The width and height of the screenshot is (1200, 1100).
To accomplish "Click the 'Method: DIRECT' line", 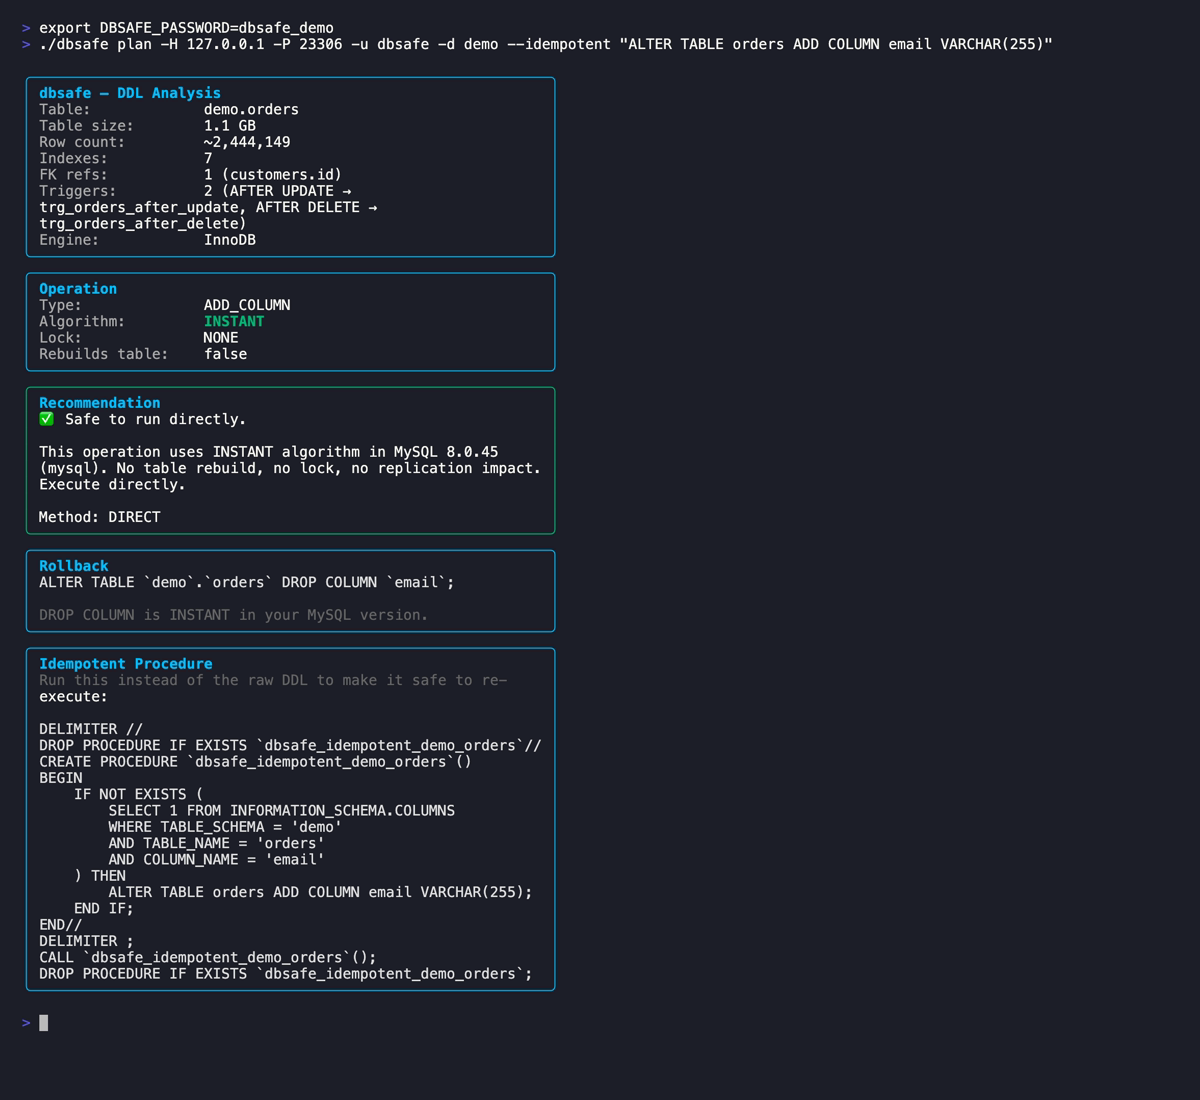I will coord(100,517).
